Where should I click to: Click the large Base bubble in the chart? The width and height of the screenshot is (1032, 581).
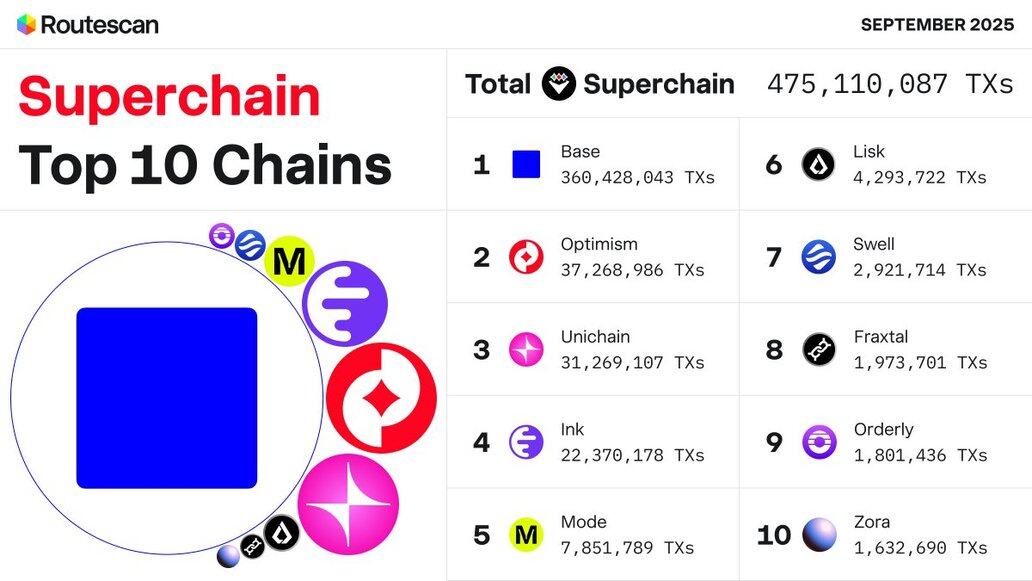coord(167,398)
